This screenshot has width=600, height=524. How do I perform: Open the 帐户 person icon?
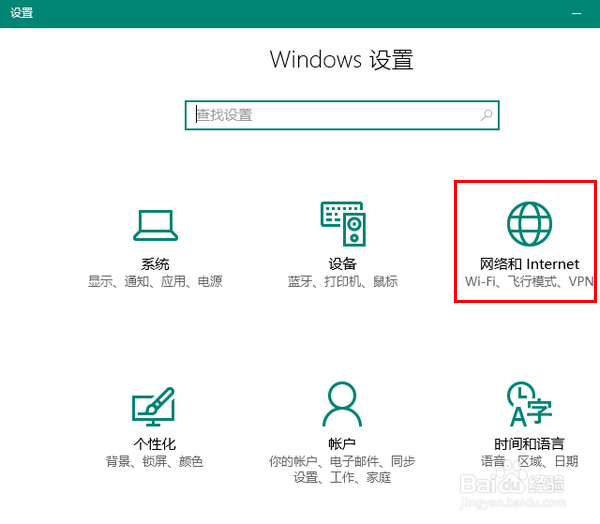coord(342,404)
